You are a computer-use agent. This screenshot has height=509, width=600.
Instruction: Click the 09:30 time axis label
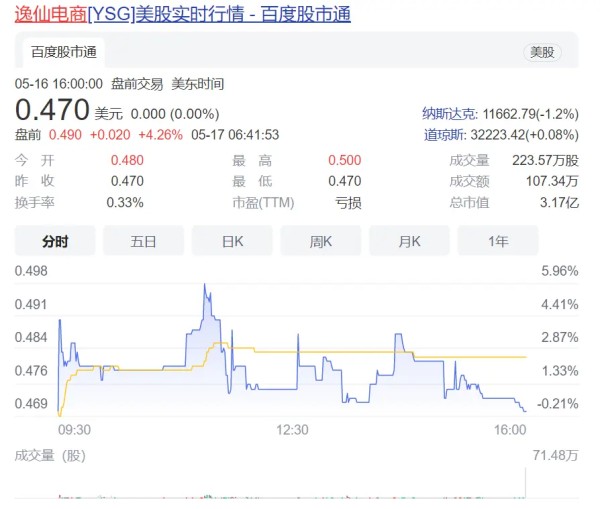point(74,430)
